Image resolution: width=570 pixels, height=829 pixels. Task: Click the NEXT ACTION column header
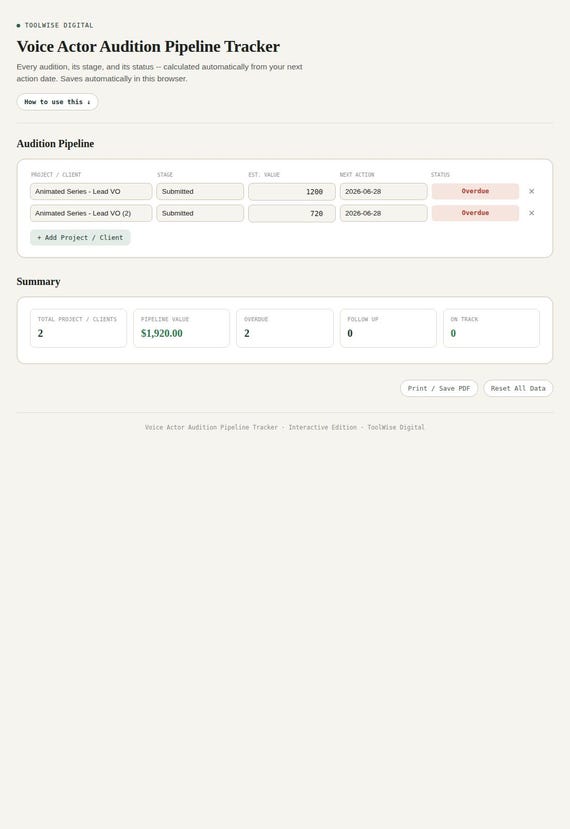click(357, 174)
